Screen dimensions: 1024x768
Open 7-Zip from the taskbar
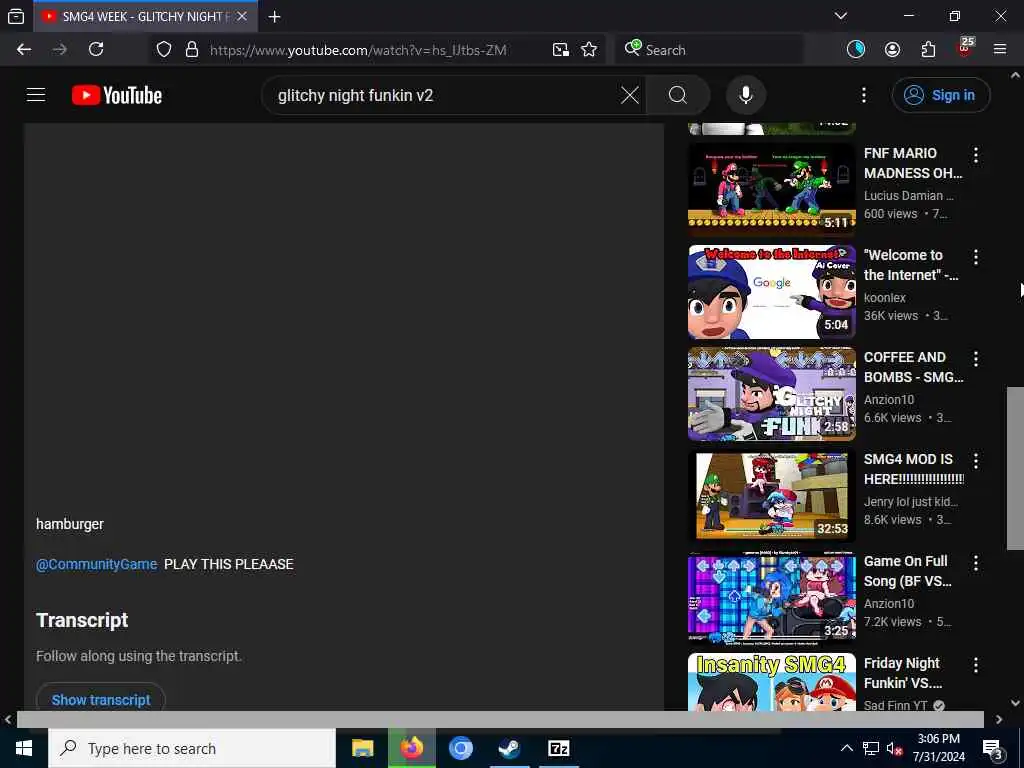(558, 748)
